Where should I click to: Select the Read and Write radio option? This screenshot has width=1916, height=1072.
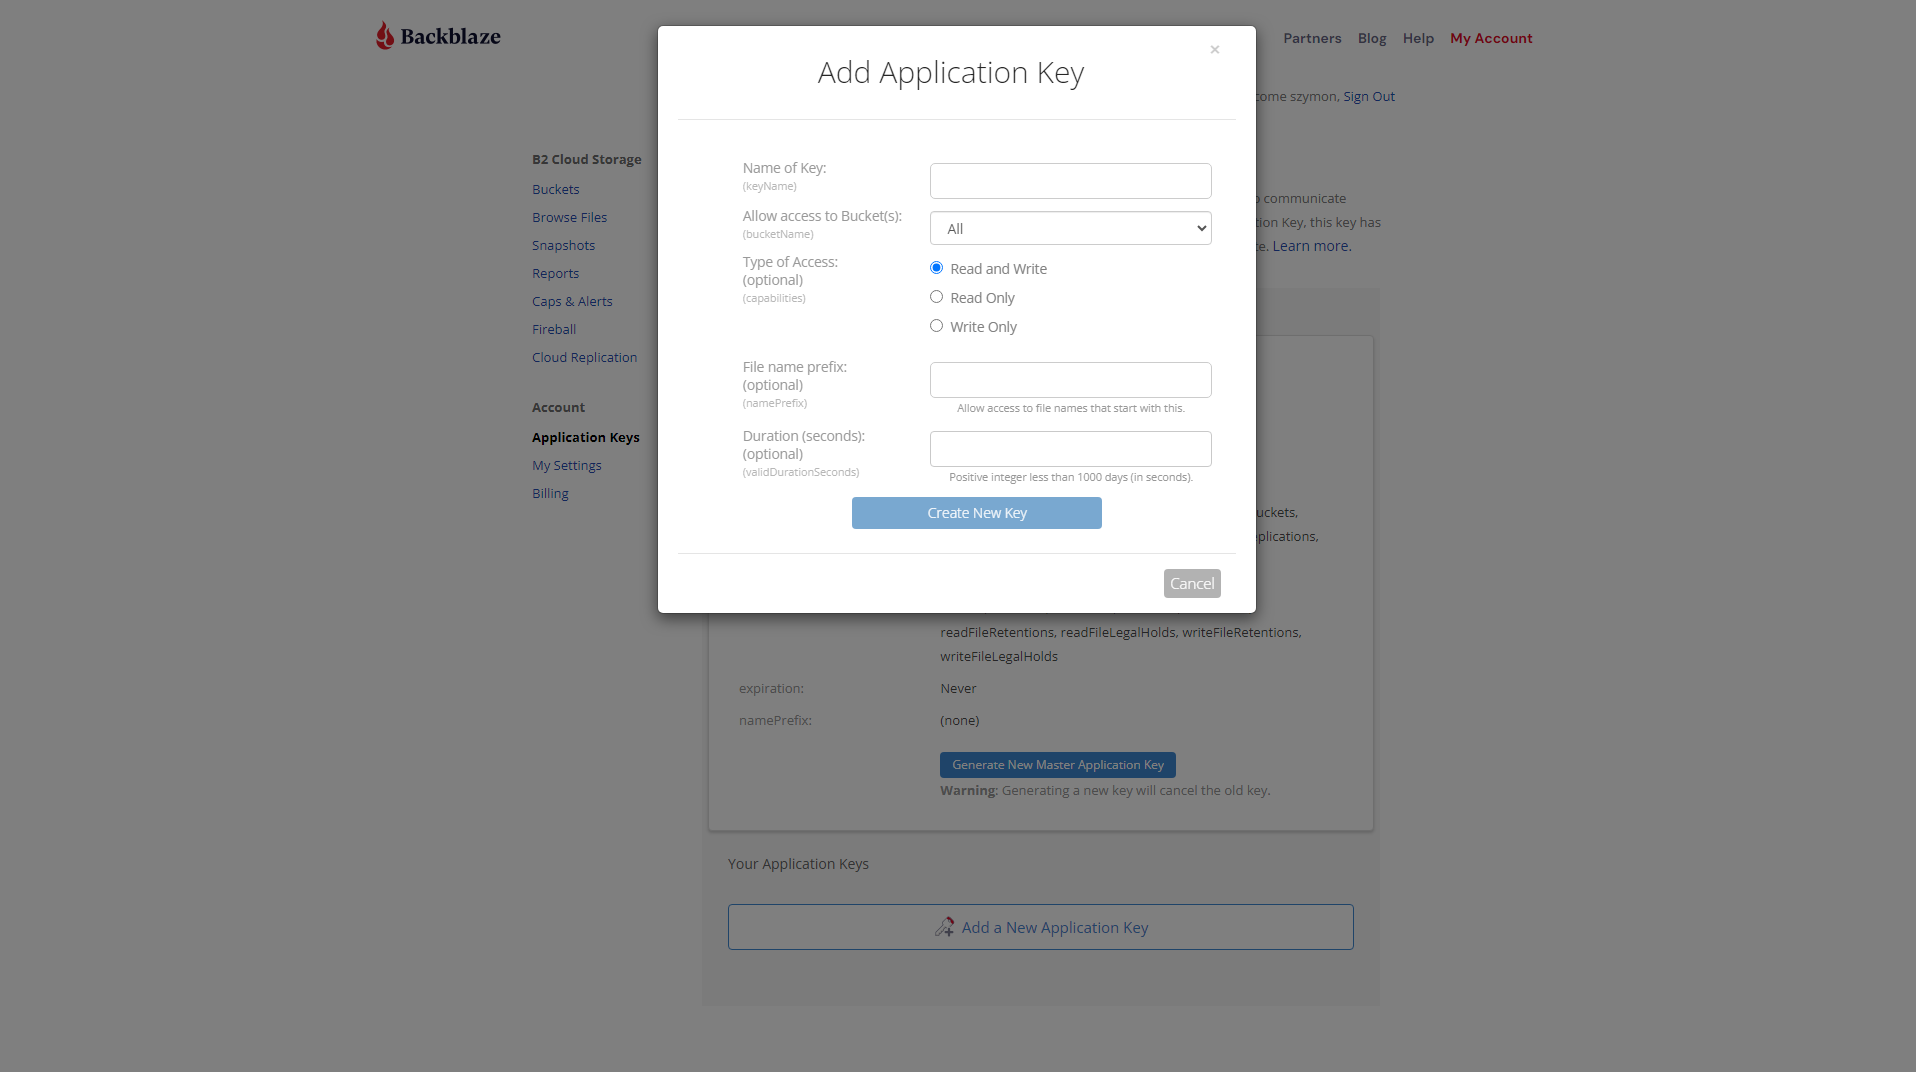click(x=937, y=268)
